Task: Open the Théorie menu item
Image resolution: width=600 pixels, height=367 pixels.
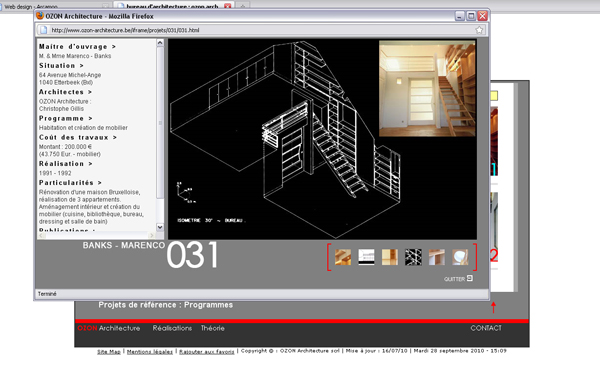Action: [213, 328]
